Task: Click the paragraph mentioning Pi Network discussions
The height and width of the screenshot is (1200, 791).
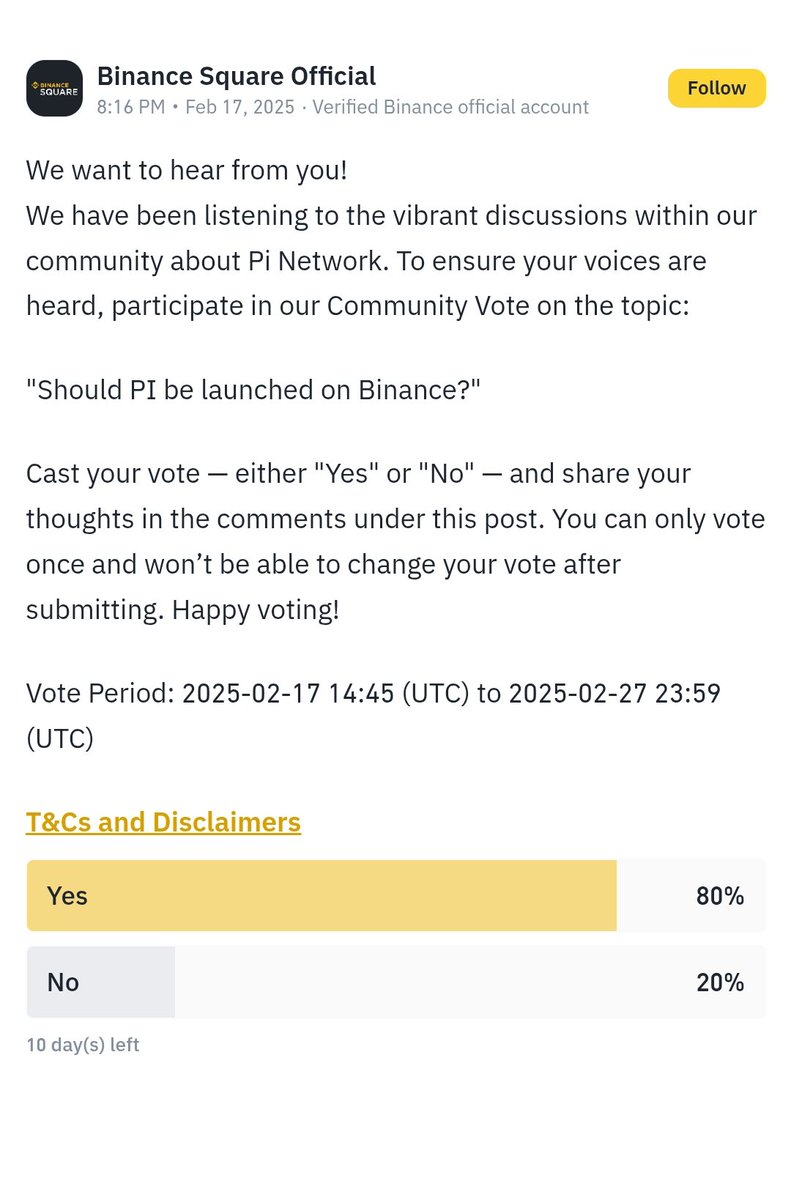Action: coord(392,261)
